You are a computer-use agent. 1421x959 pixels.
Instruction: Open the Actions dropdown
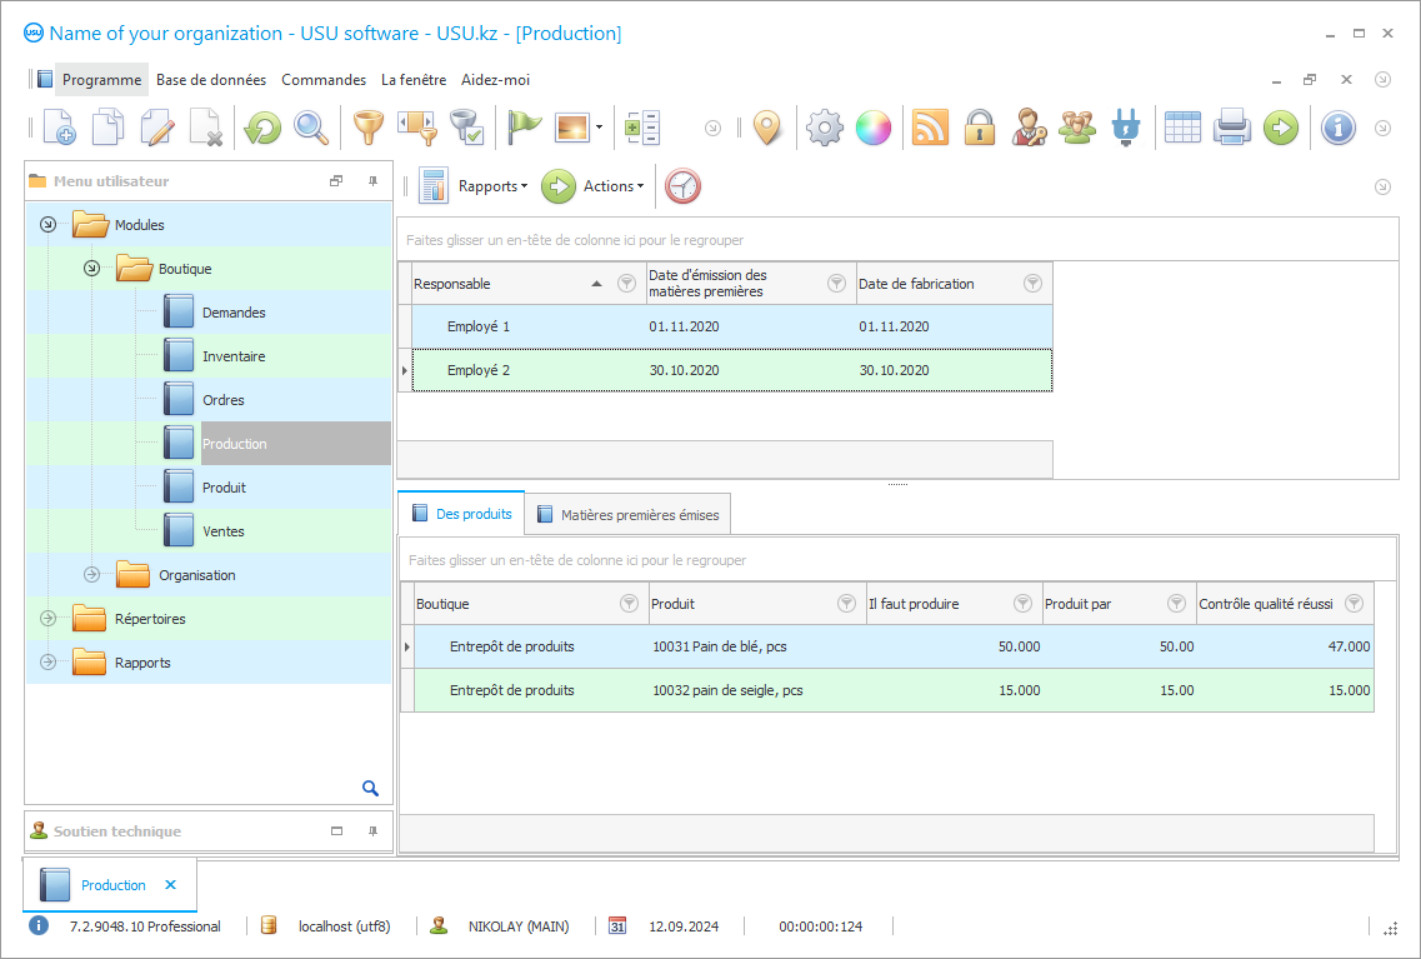click(x=613, y=186)
